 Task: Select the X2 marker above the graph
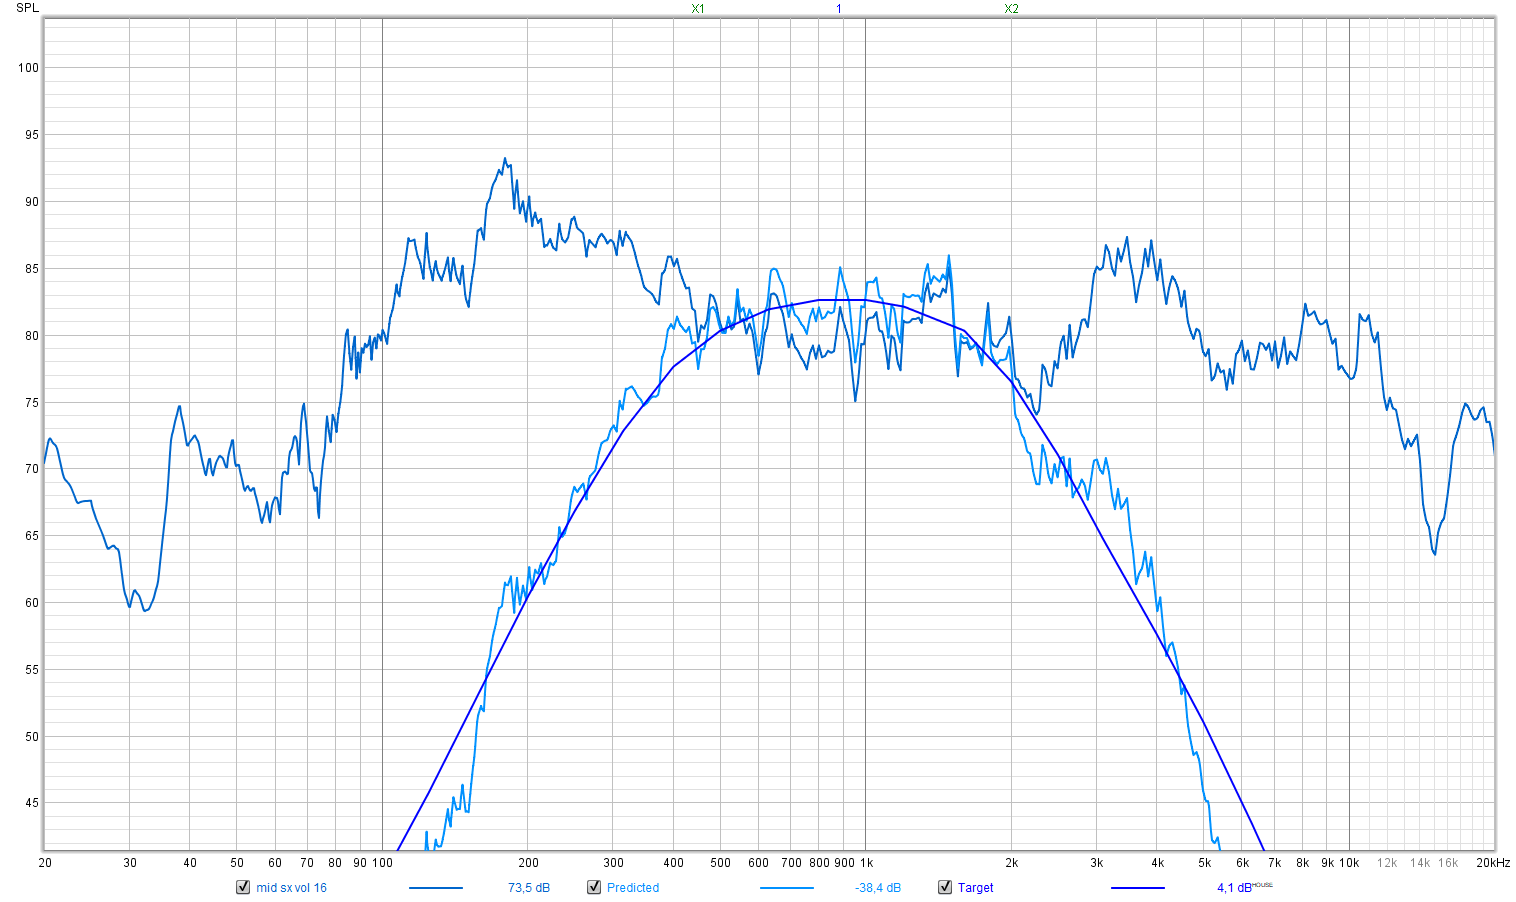tap(1012, 9)
